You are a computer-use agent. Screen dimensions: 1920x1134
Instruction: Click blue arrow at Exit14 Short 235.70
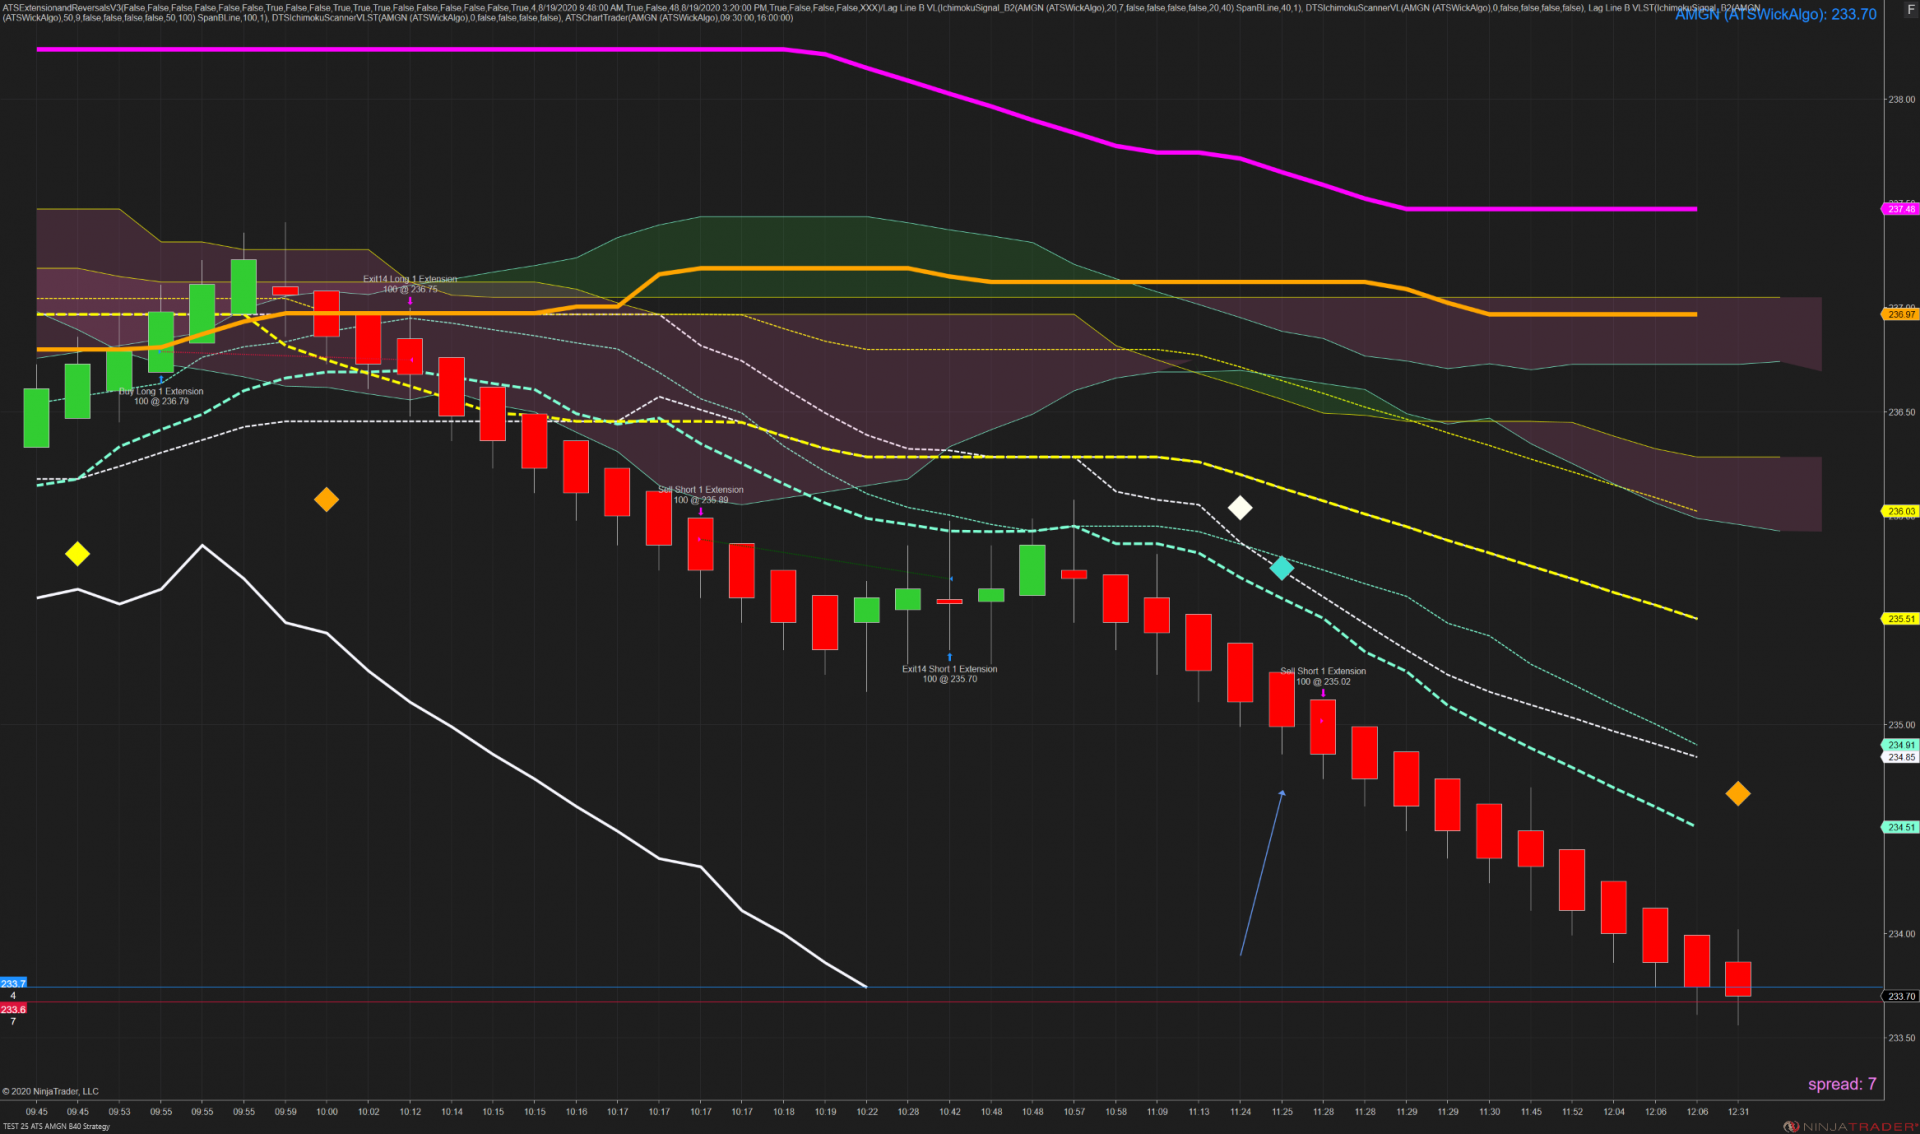[949, 658]
